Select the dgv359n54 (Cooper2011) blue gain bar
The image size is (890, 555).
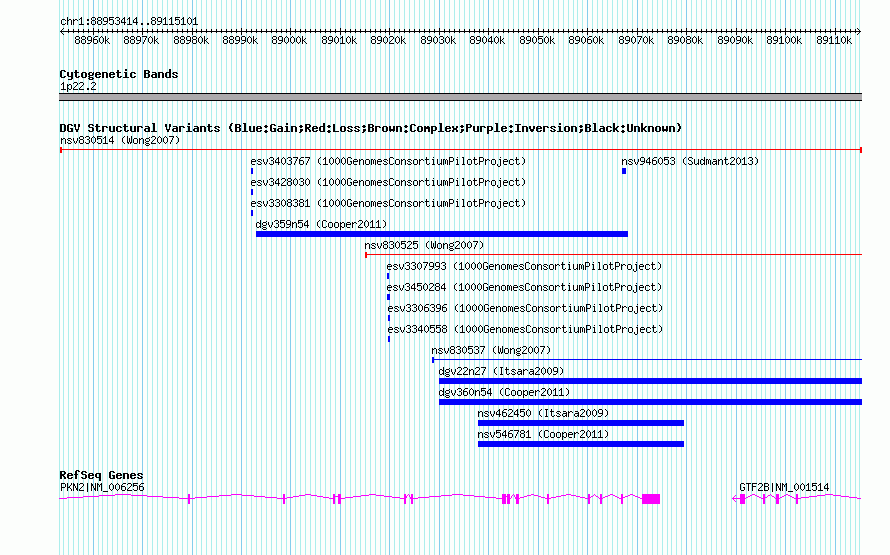[x=442, y=234]
